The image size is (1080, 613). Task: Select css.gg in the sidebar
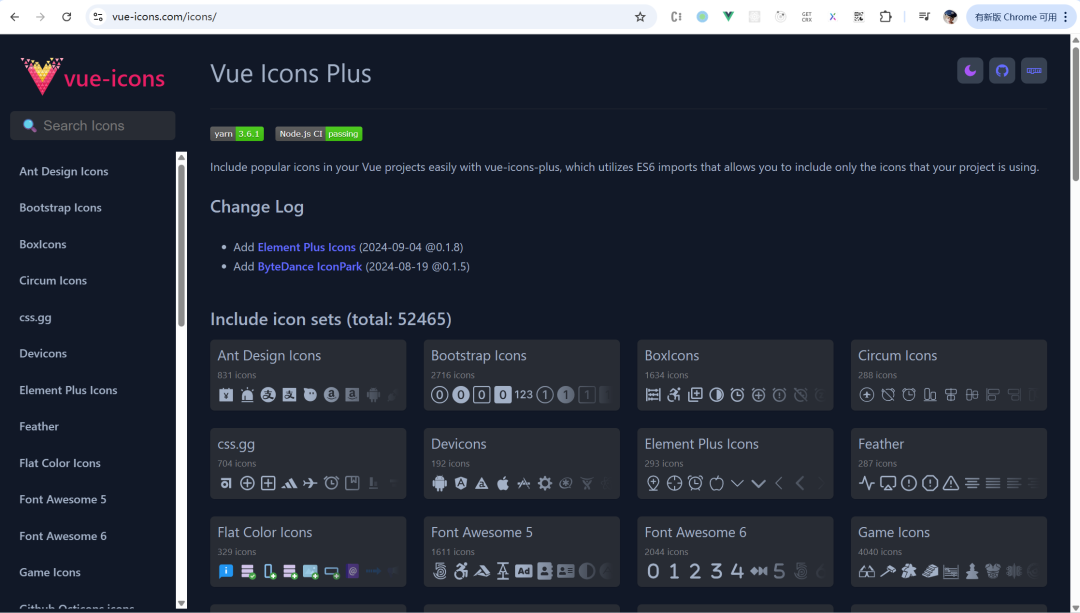click(x=35, y=317)
